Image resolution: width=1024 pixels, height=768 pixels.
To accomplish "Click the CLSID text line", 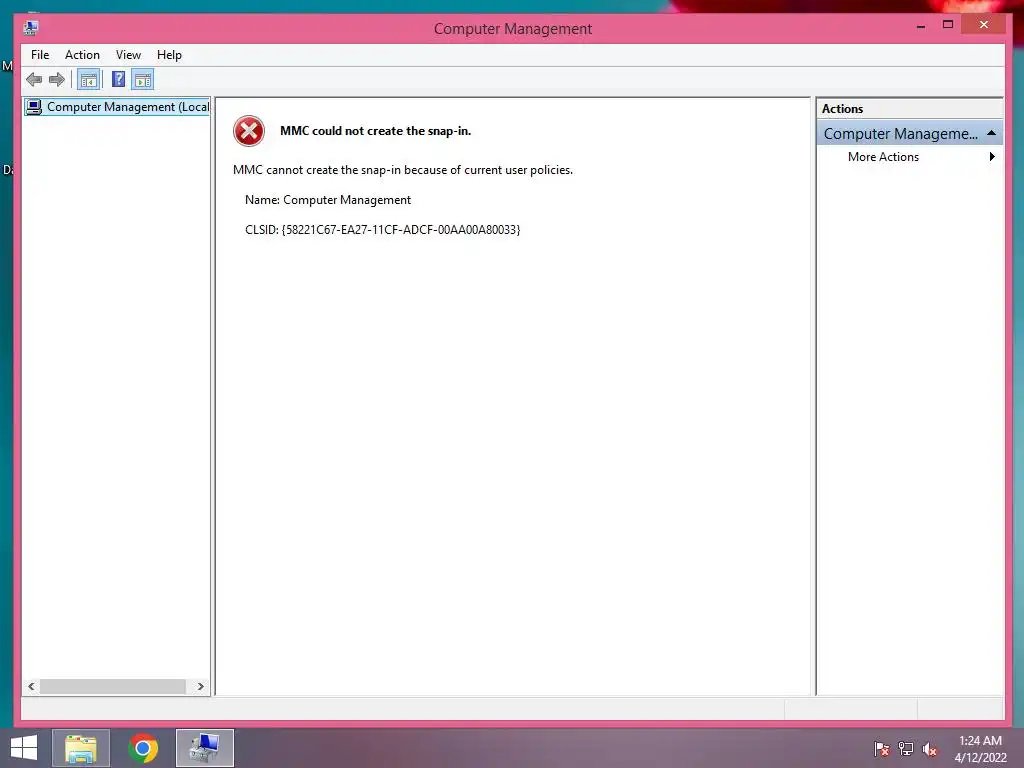I will pos(383,230).
